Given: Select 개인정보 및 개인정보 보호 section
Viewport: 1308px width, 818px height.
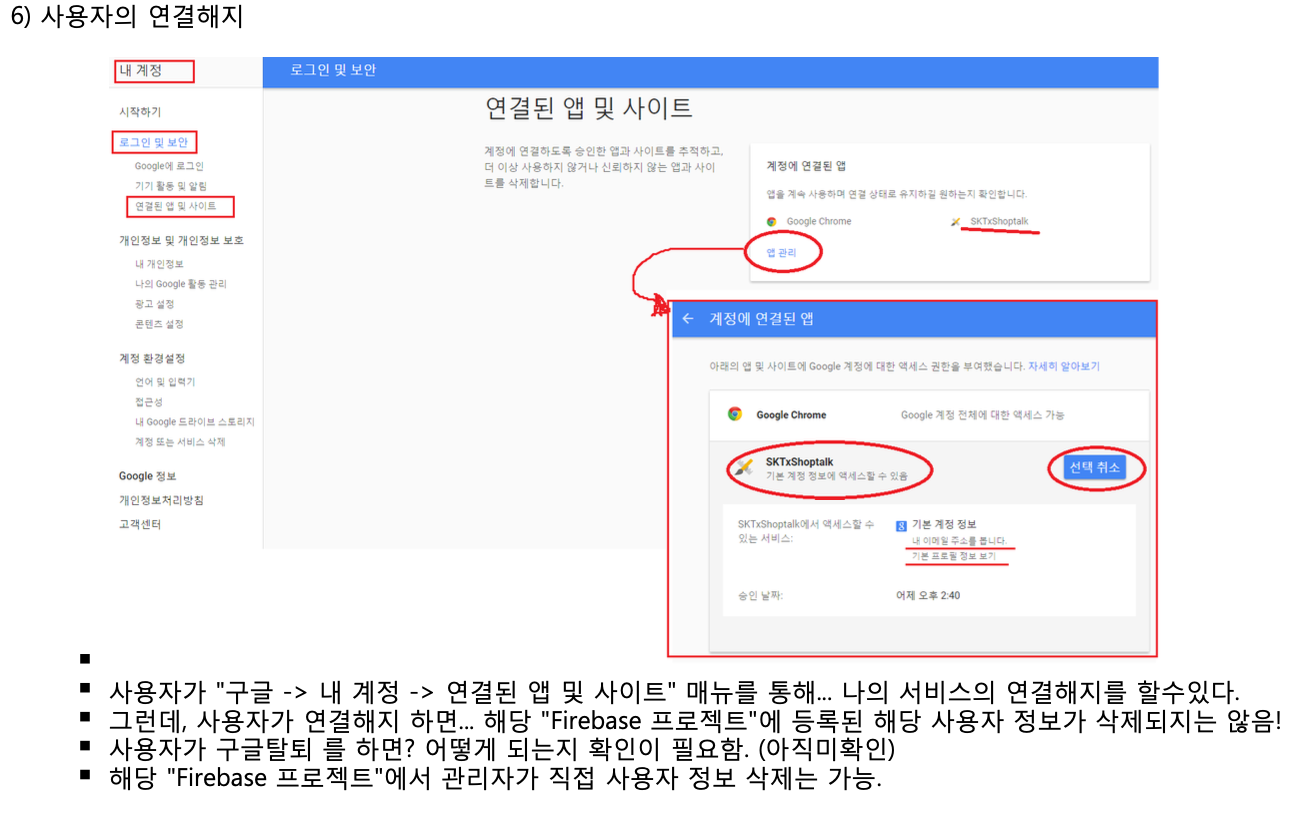Looking at the screenshot, I should click(x=181, y=240).
